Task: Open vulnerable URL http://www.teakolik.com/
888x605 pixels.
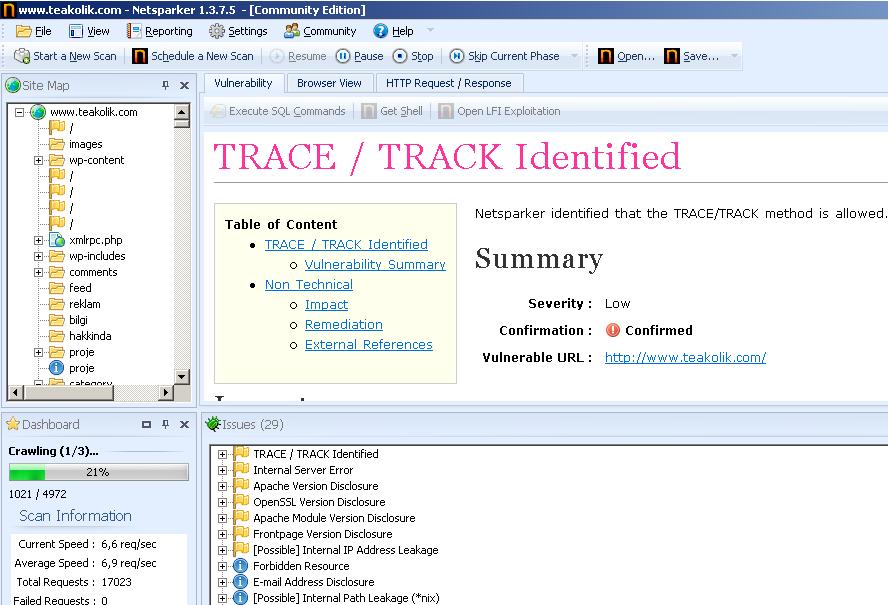Action: tap(685, 357)
